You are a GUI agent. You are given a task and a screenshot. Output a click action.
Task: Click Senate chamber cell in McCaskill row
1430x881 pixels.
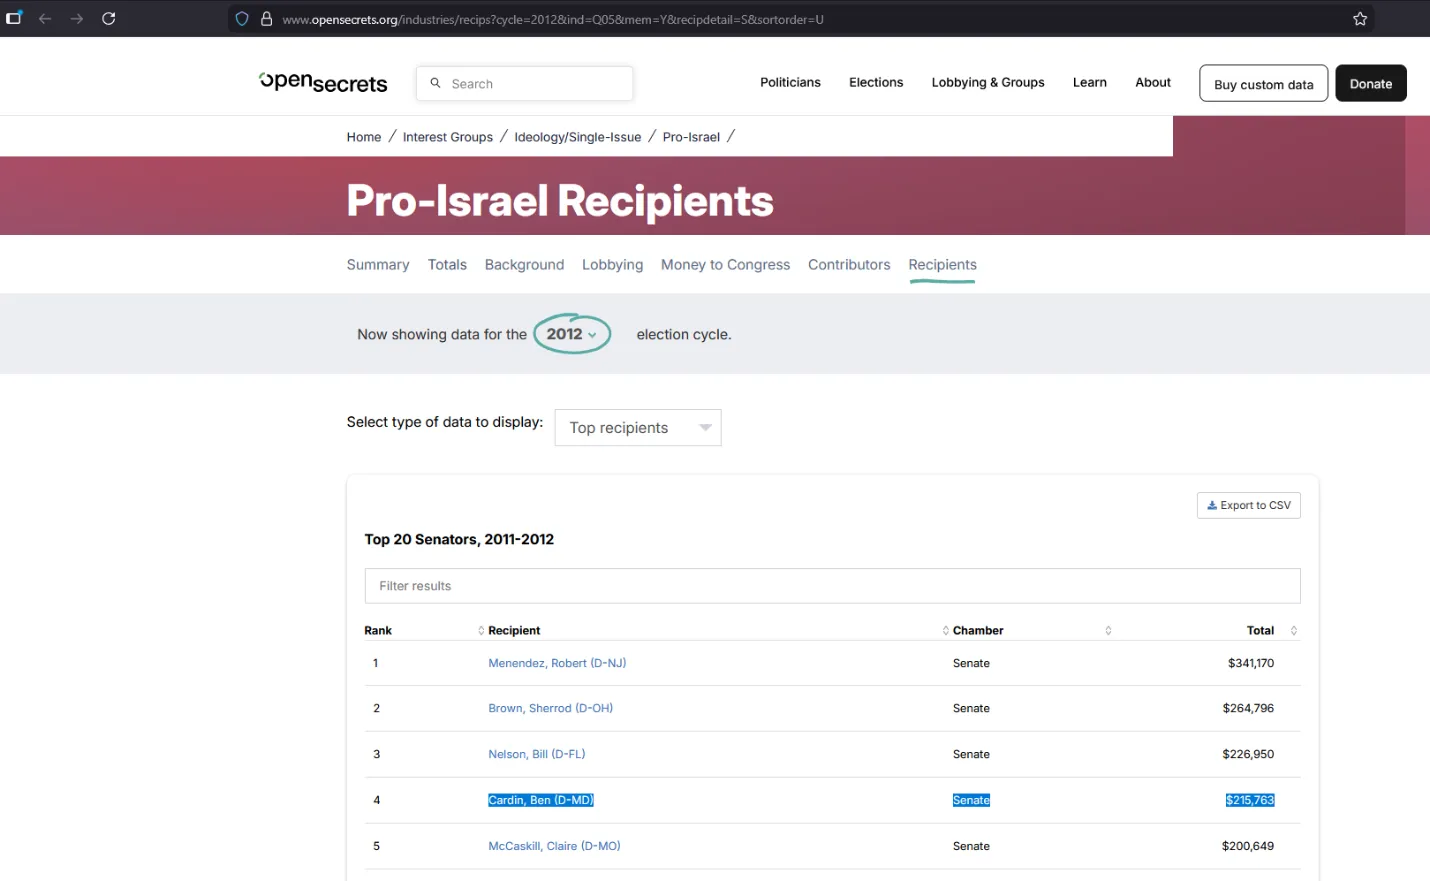pyautogui.click(x=971, y=846)
